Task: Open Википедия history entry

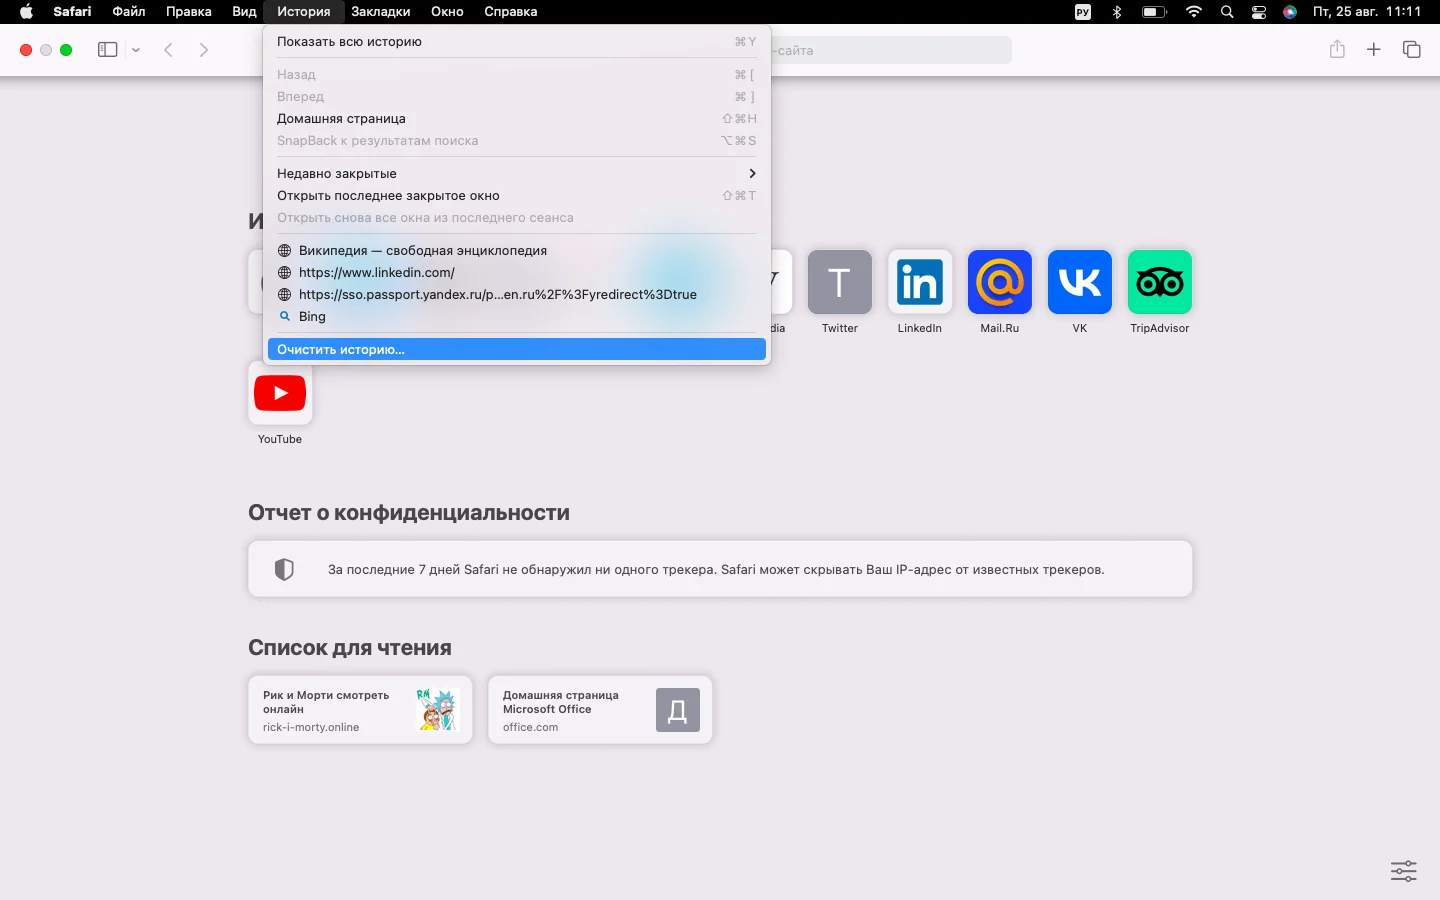Action: [517, 251]
